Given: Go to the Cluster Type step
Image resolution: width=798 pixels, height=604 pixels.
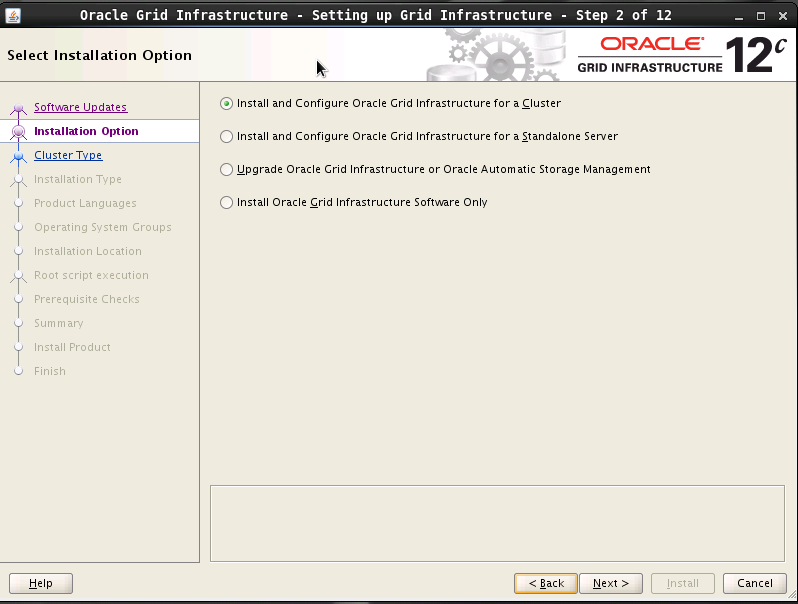Looking at the screenshot, I should coord(68,155).
